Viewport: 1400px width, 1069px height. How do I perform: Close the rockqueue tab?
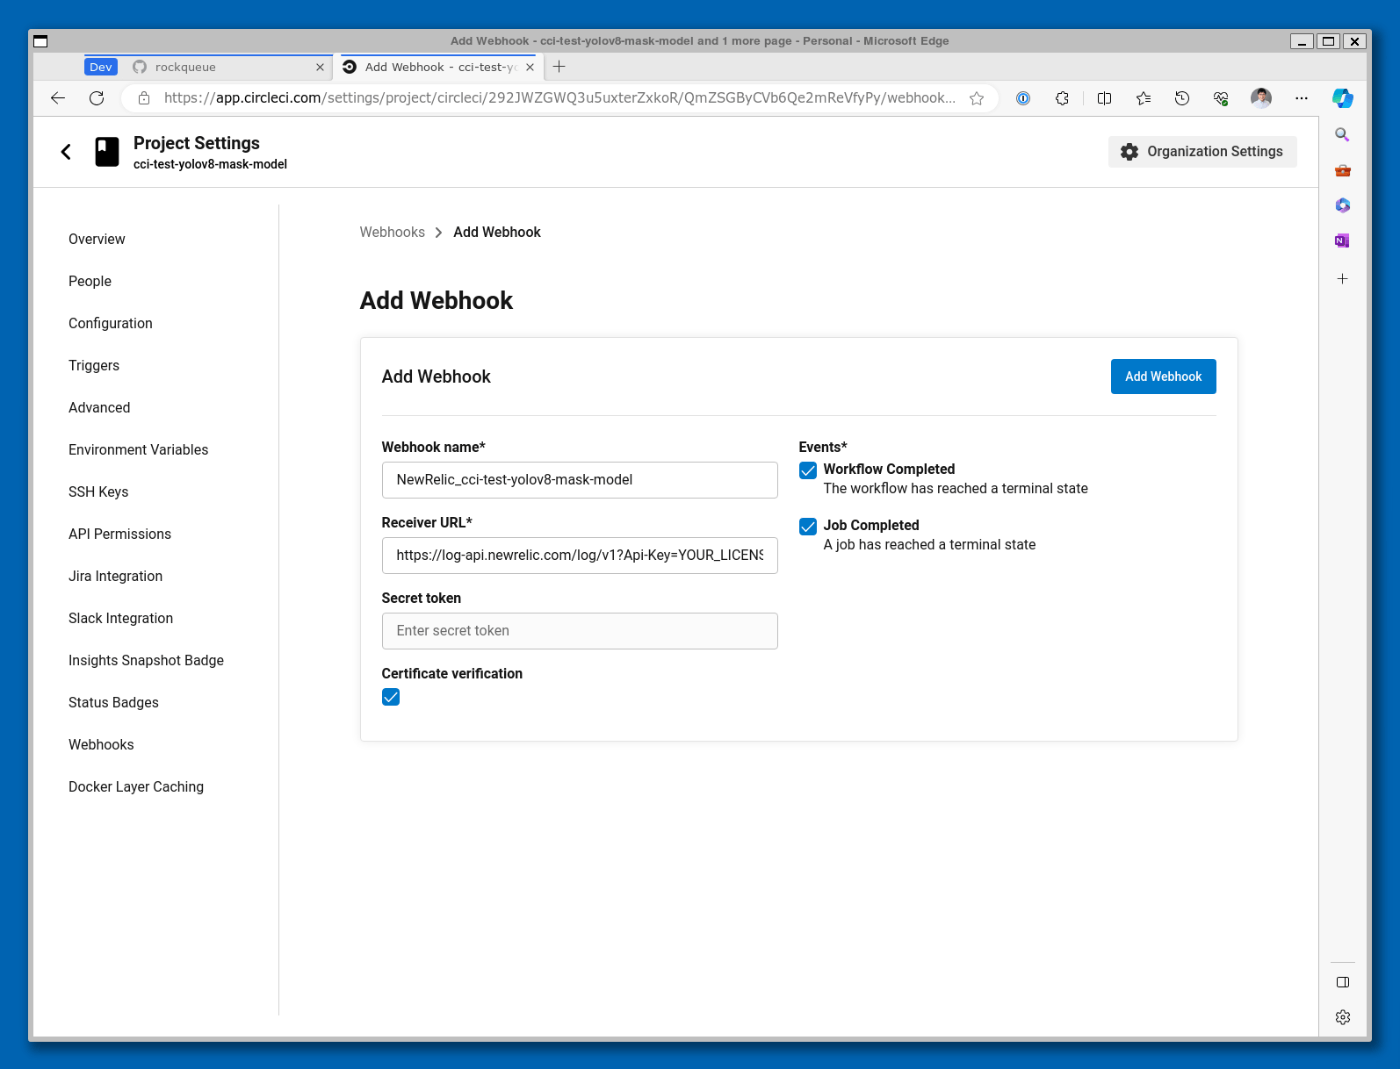pyautogui.click(x=320, y=67)
